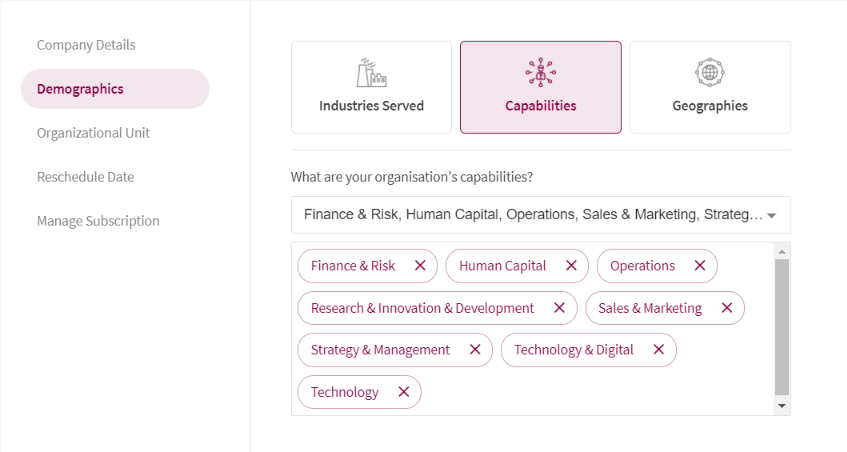
Task: Go to Organizational Unit
Action: (x=93, y=133)
